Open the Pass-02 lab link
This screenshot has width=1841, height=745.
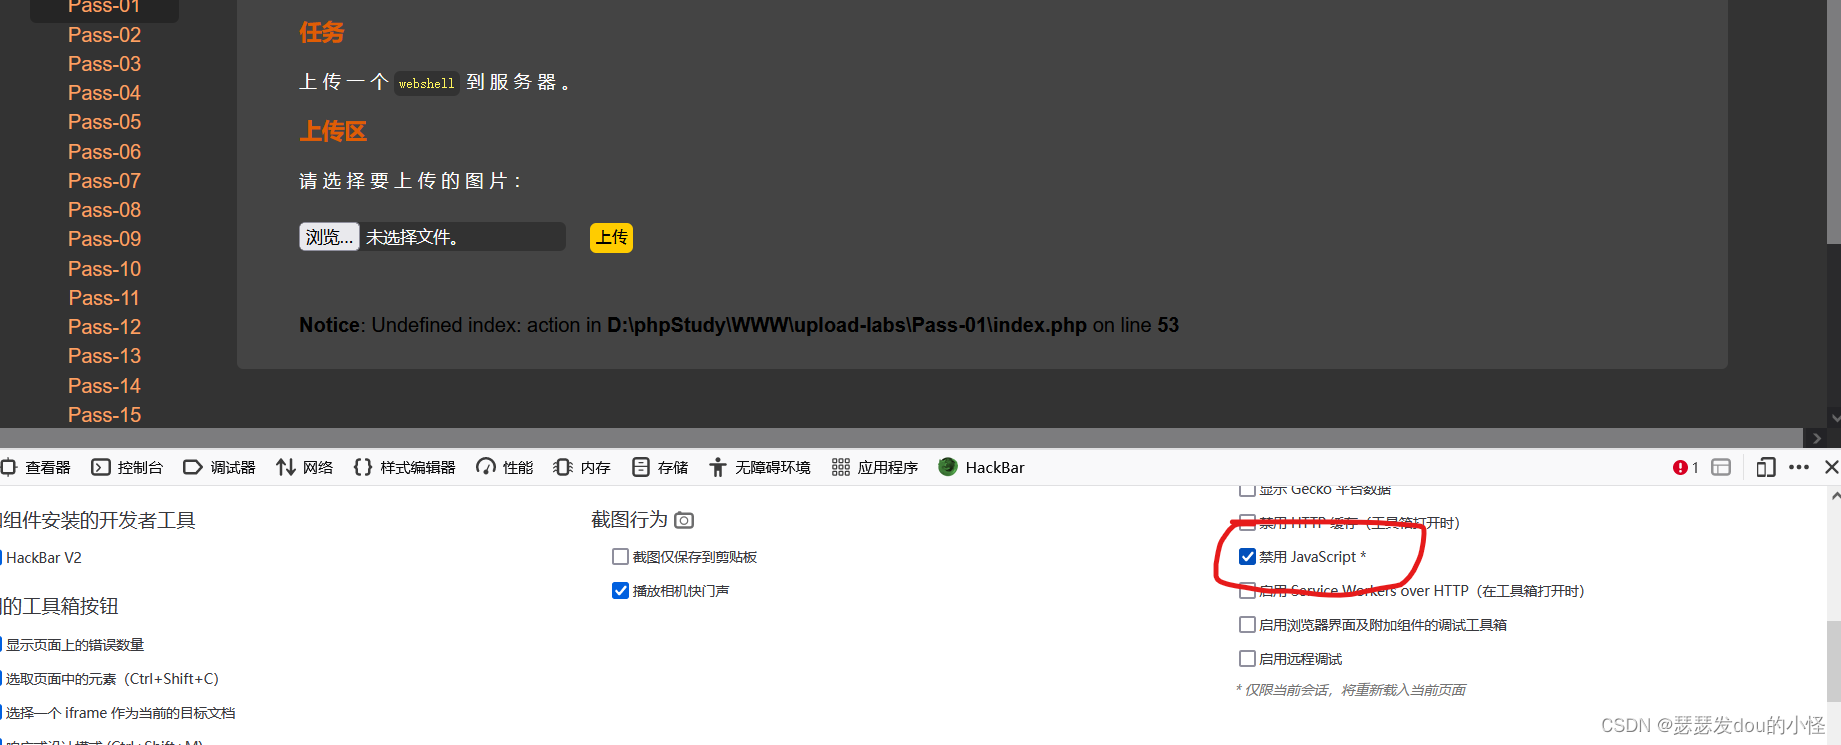pyautogui.click(x=104, y=35)
